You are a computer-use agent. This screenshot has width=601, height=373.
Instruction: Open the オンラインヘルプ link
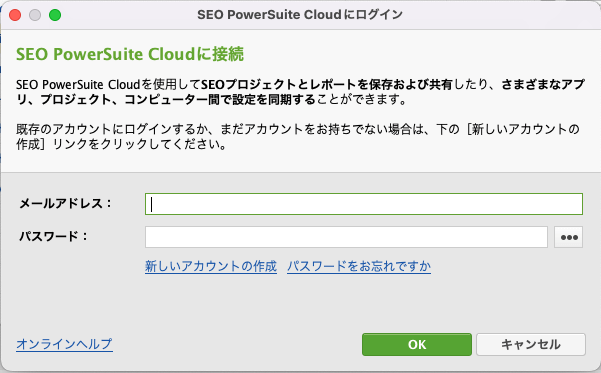tap(64, 344)
